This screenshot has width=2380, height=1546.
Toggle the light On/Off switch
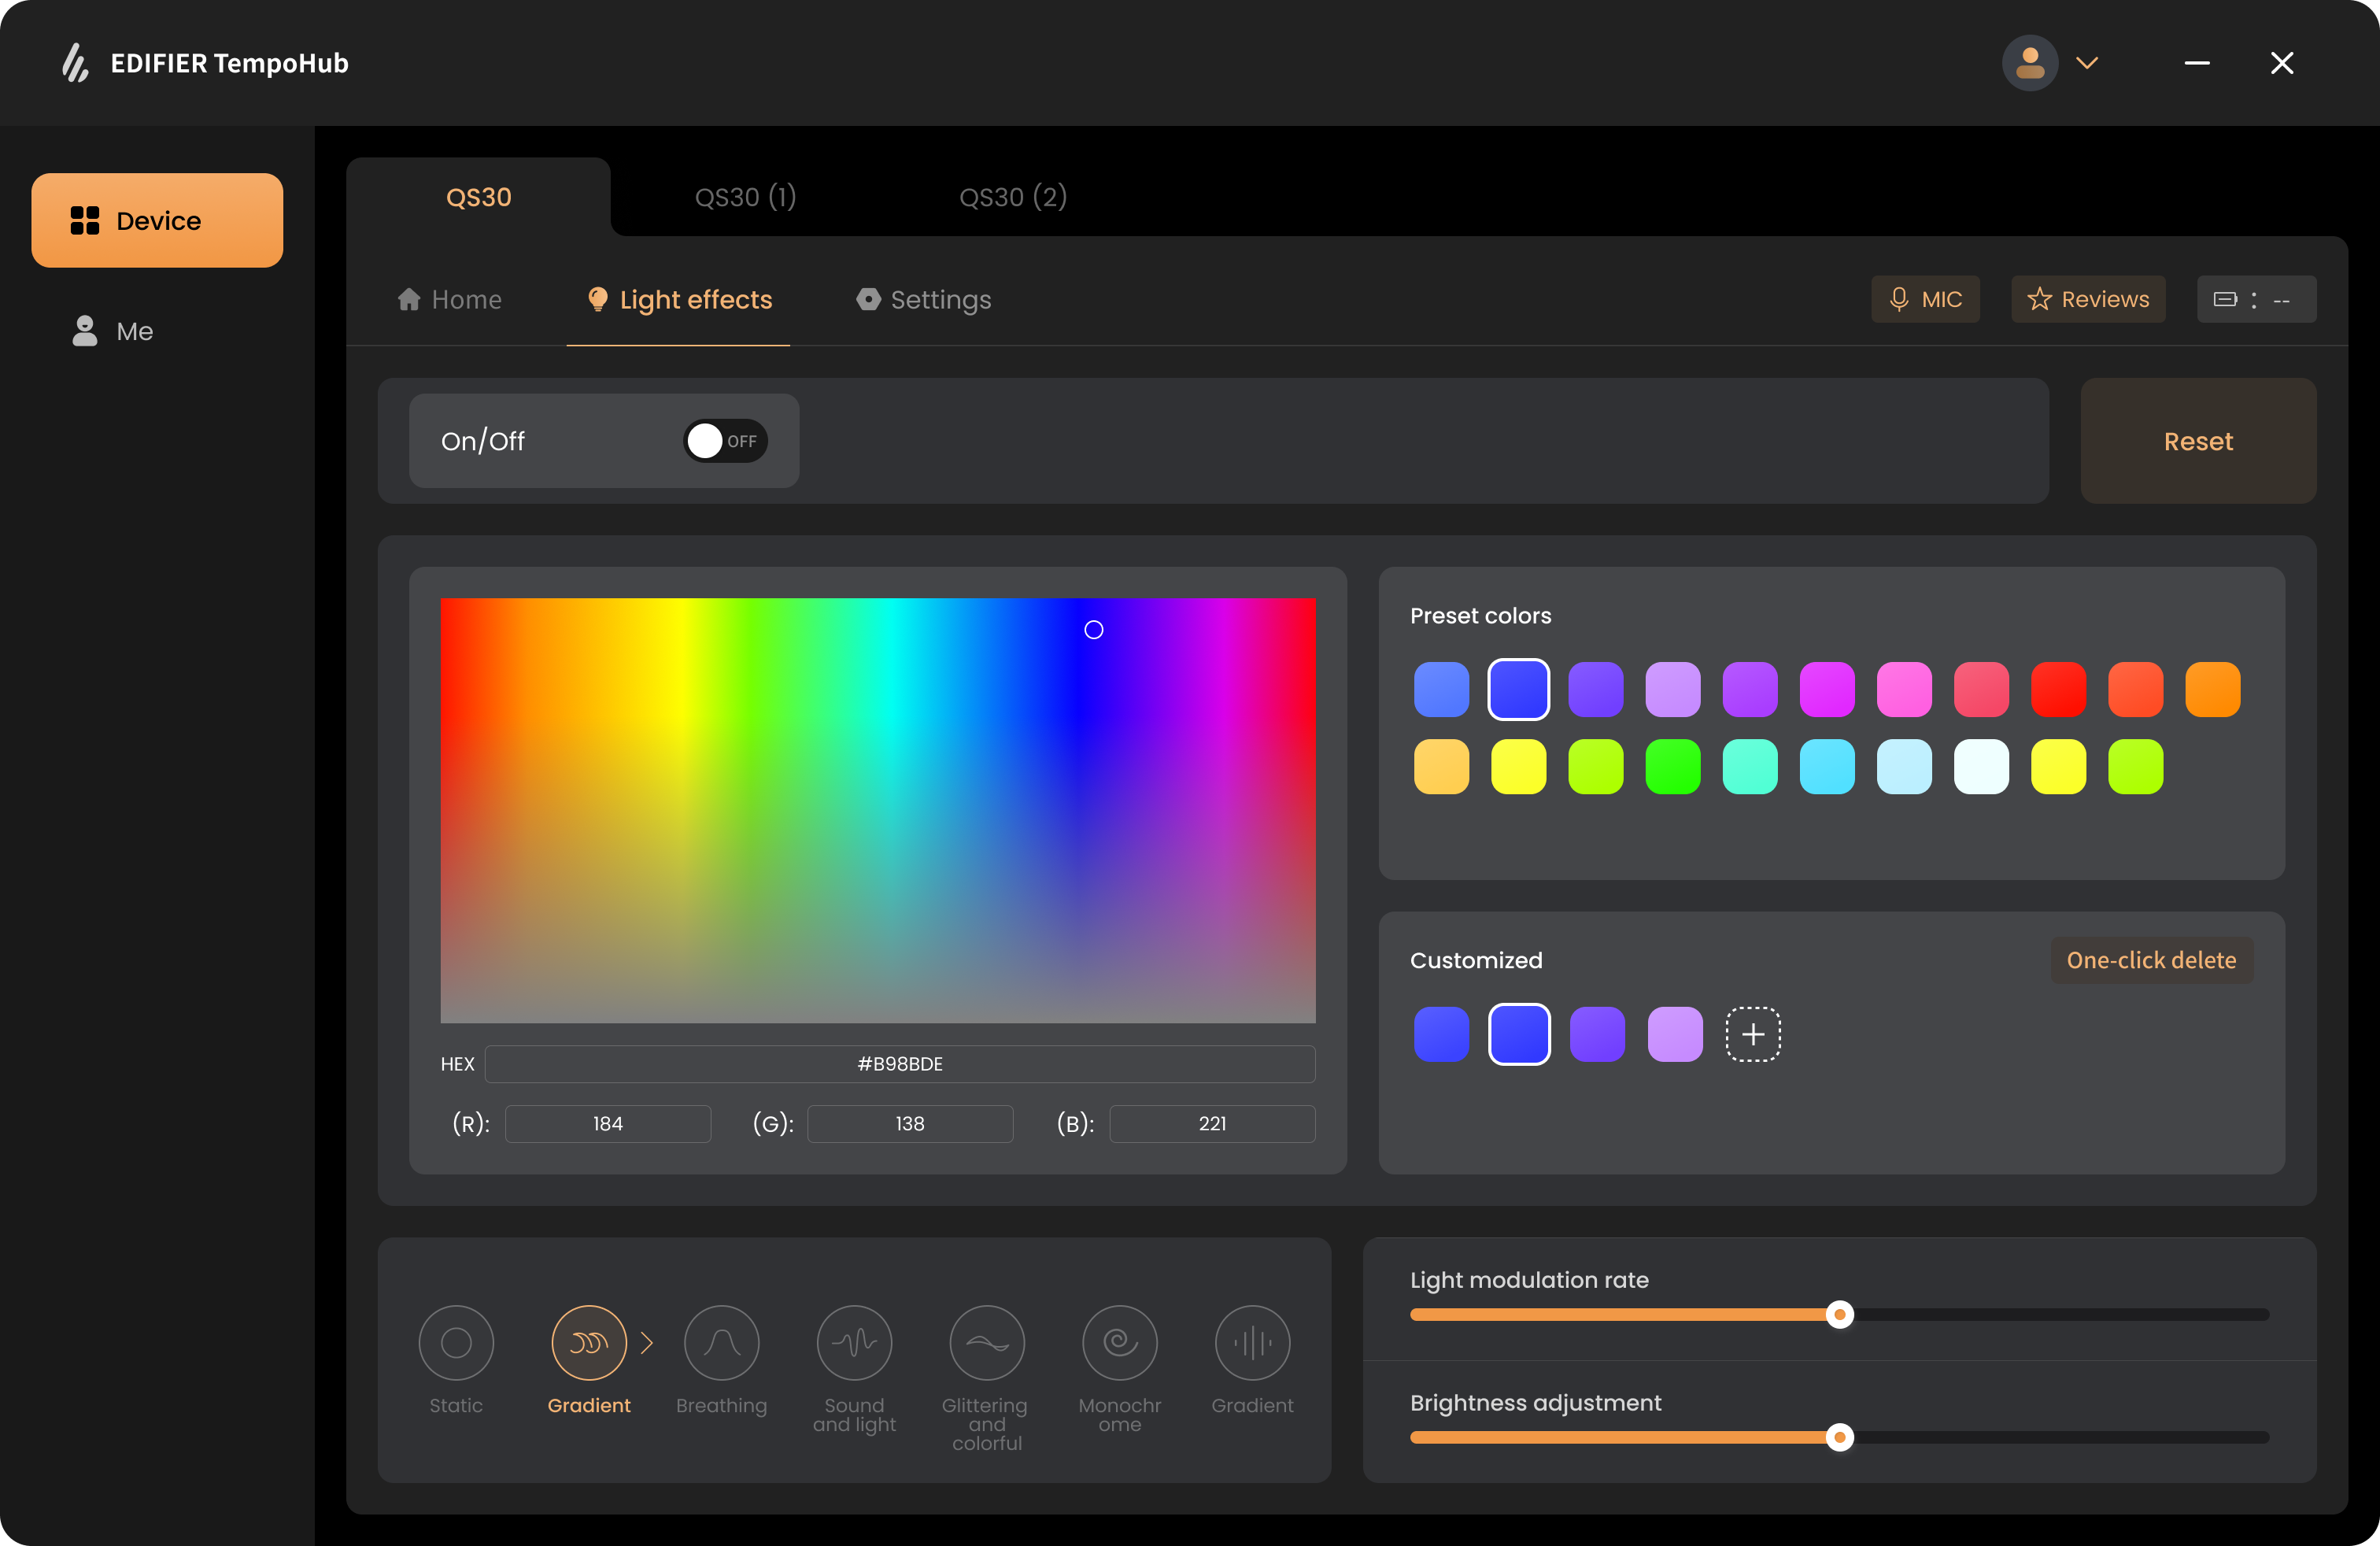pos(724,441)
